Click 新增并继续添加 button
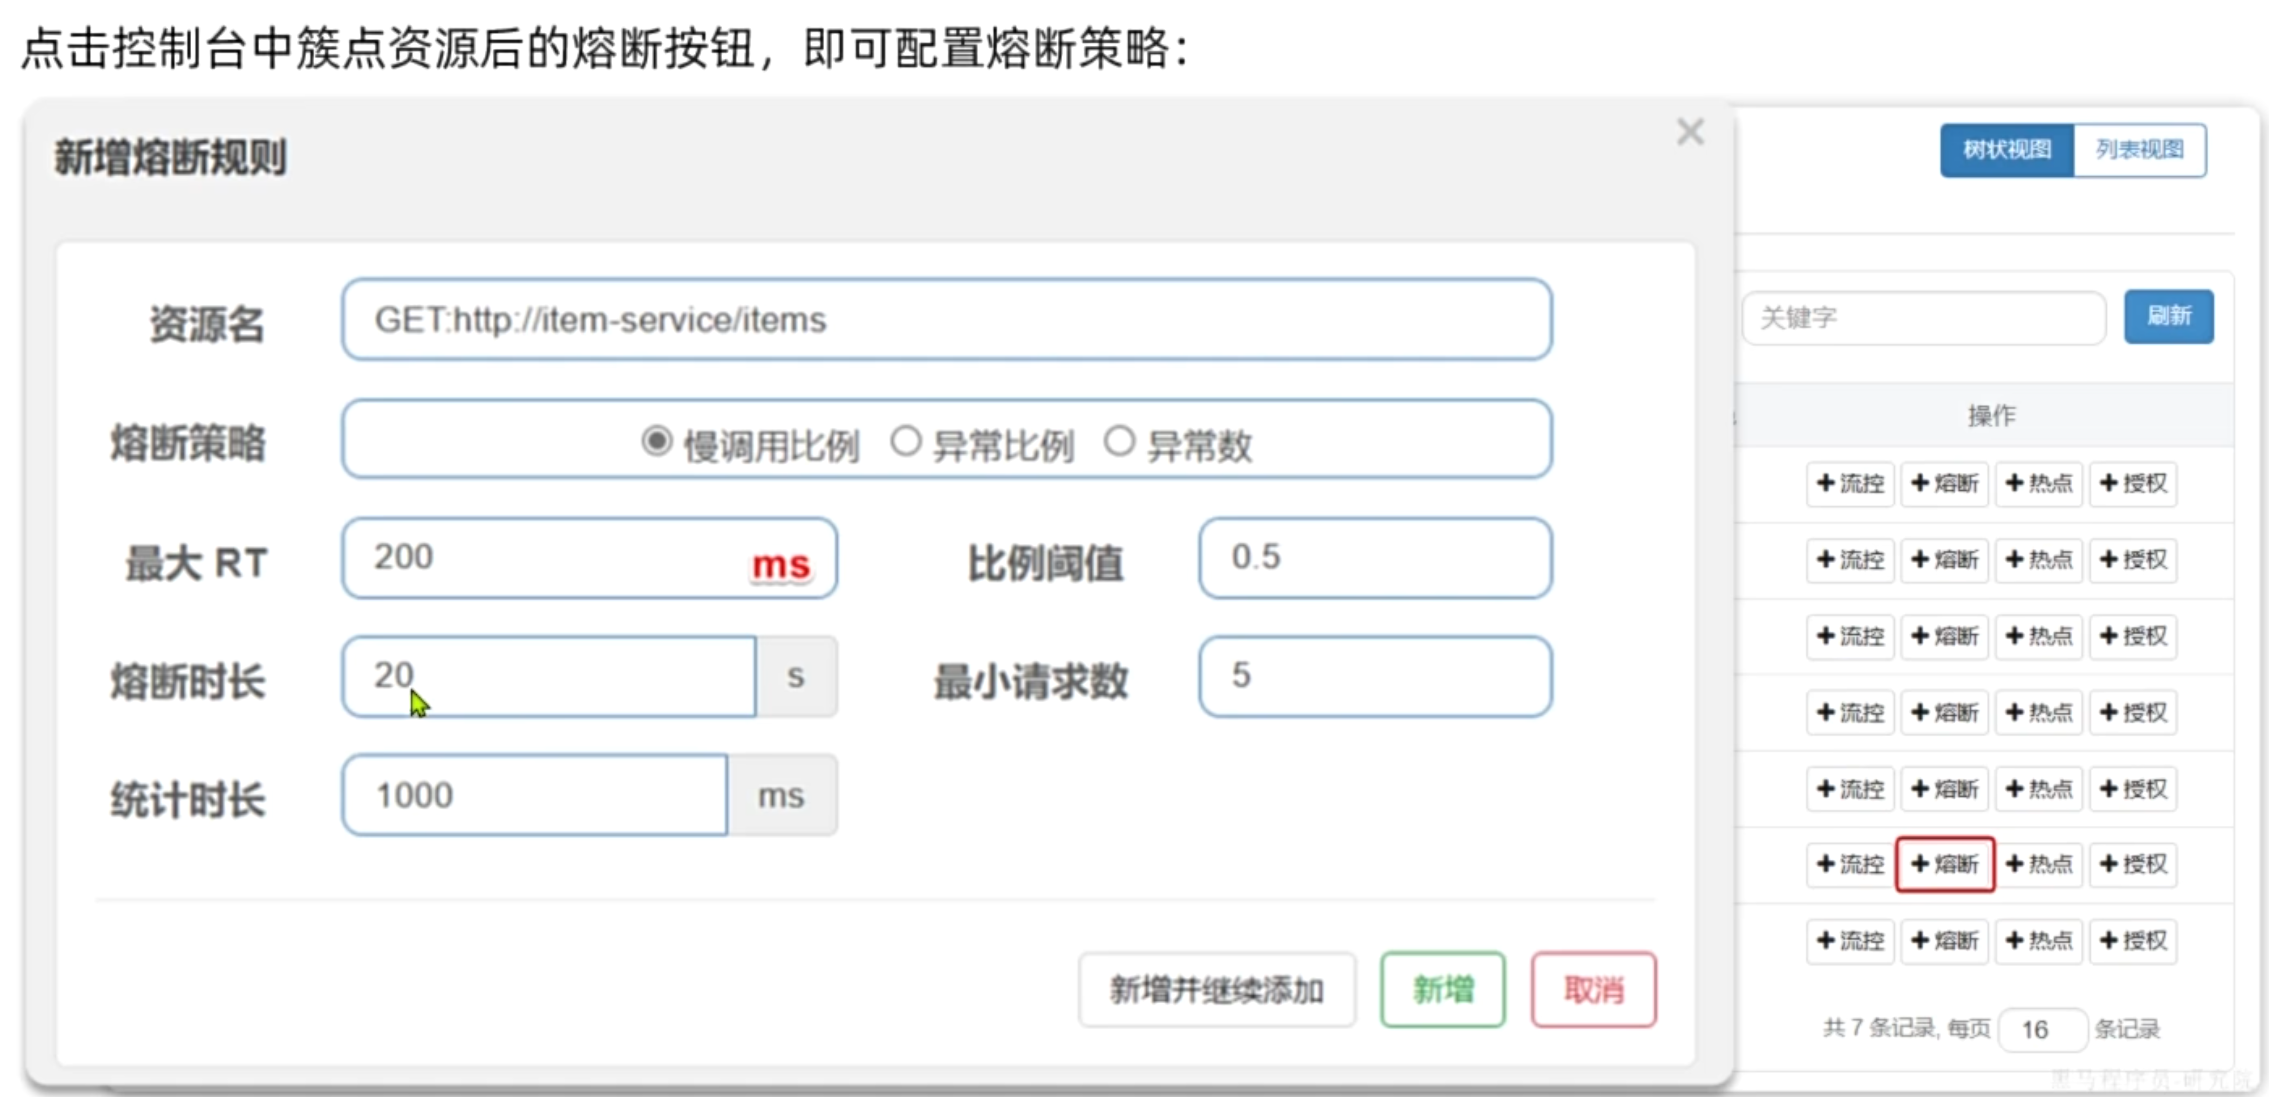The width and height of the screenshot is (2269, 1097). tap(1216, 990)
